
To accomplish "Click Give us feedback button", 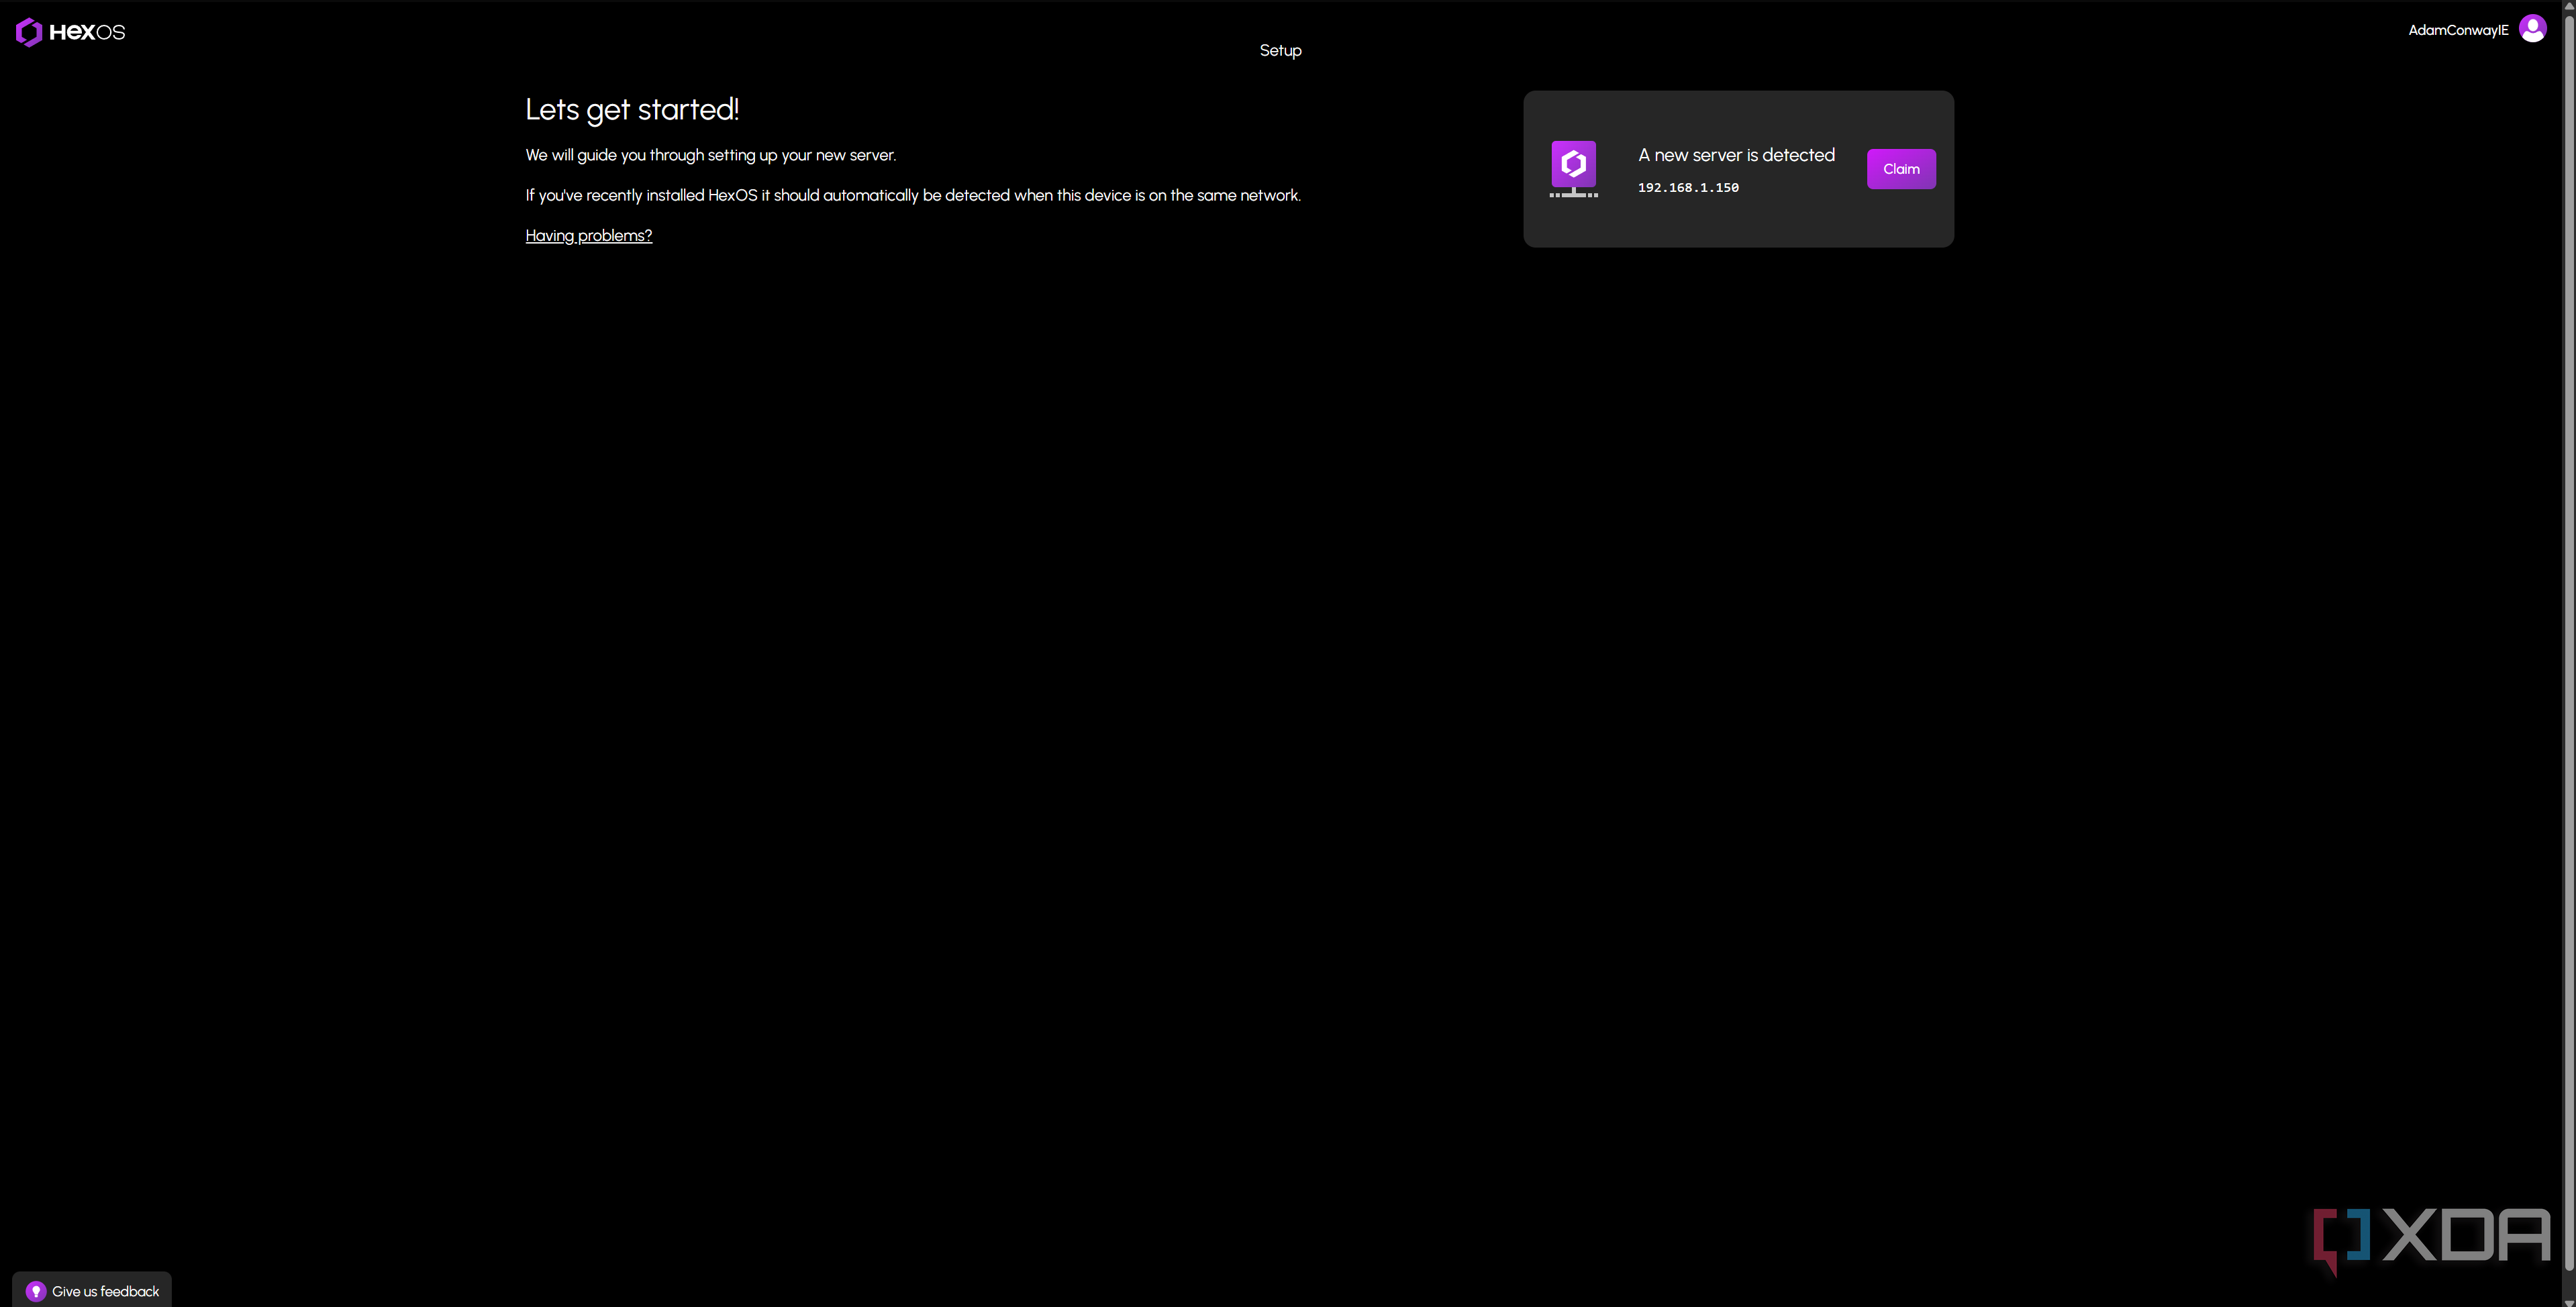I will (x=92, y=1290).
